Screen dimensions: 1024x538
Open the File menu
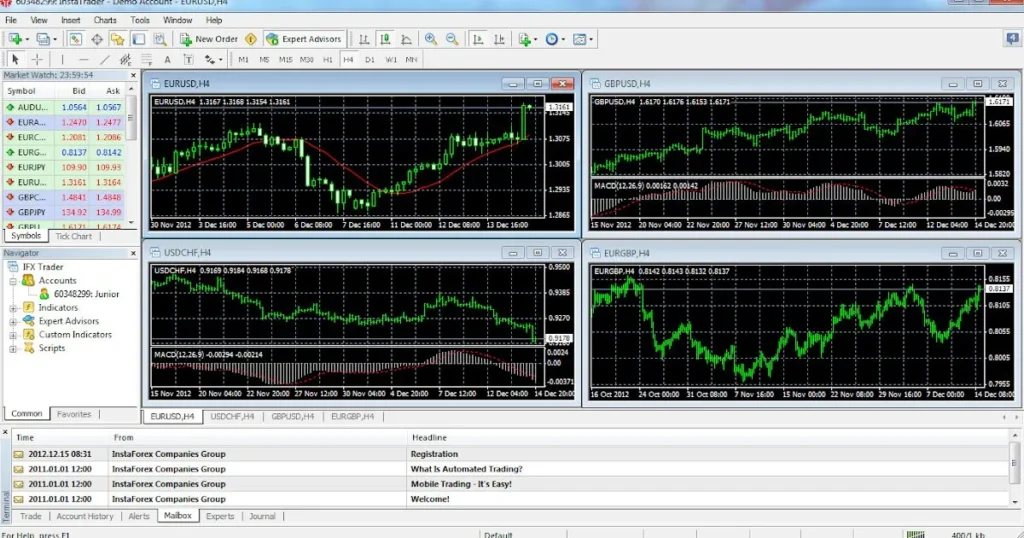(x=11, y=20)
